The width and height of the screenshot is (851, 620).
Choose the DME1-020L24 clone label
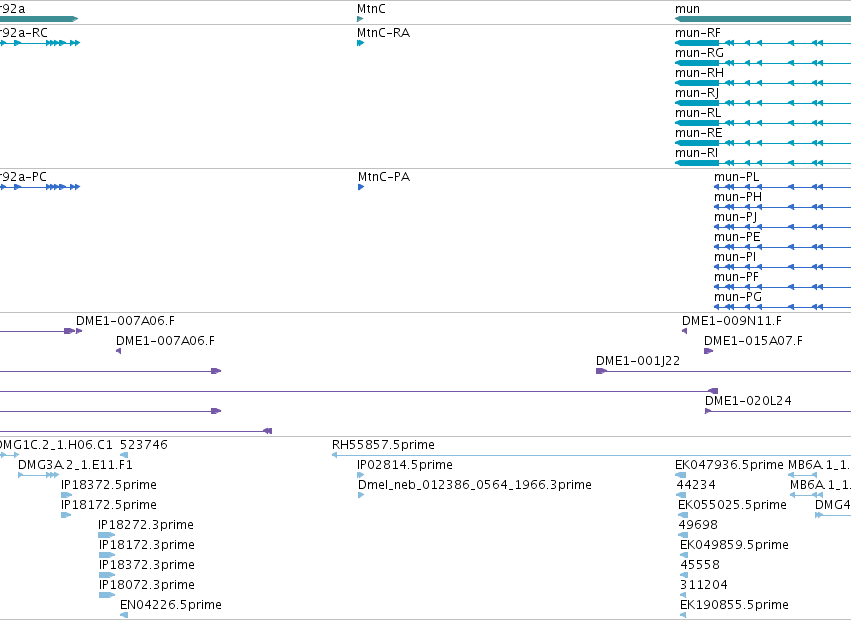748,401
